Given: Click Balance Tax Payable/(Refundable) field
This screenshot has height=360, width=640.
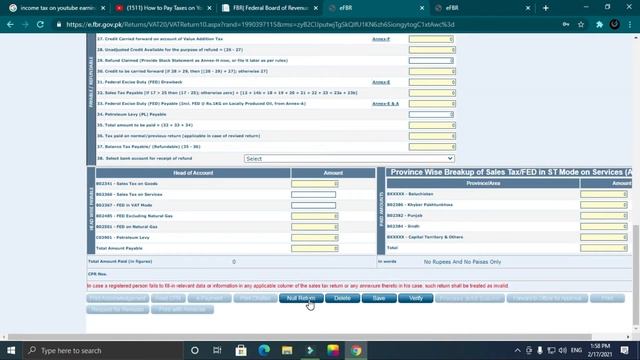Looking at the screenshot, I should (x=432, y=147).
